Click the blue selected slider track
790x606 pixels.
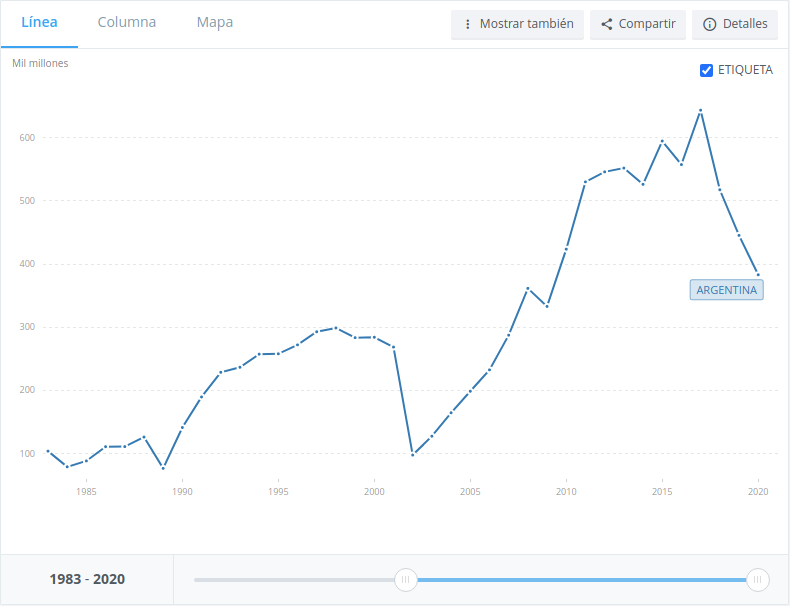(x=580, y=579)
